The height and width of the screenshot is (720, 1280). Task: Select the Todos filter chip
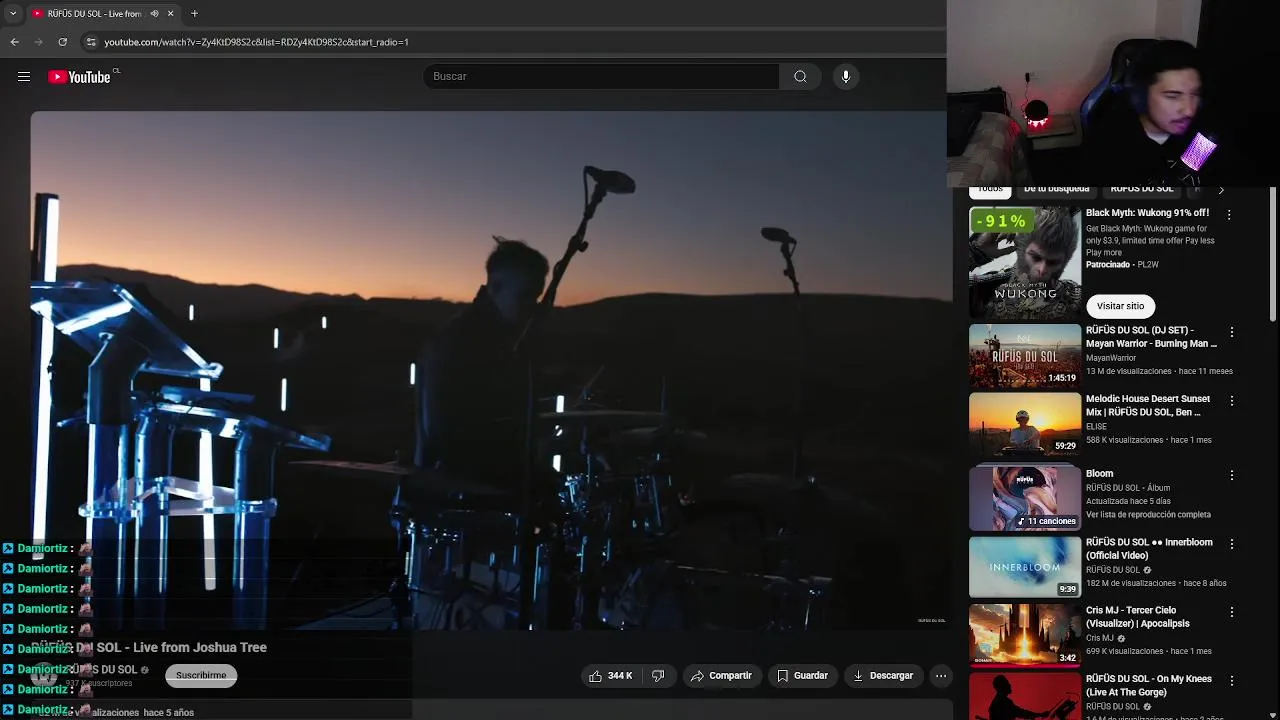coord(990,189)
